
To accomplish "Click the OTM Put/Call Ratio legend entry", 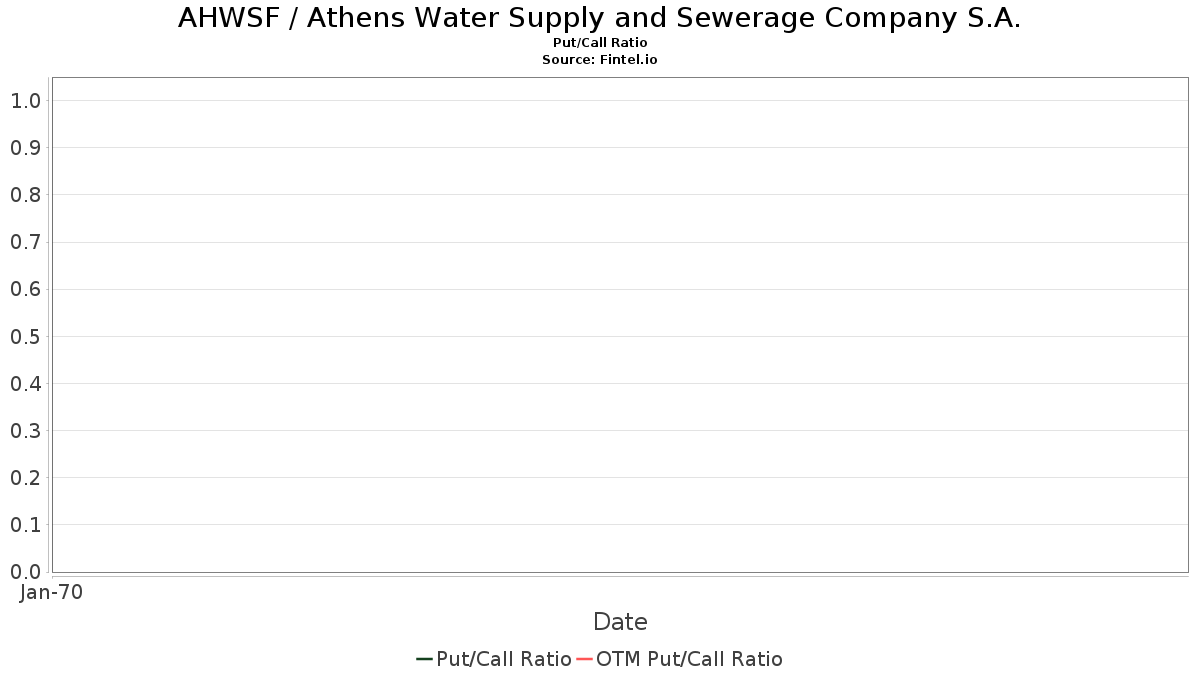I will click(680, 659).
